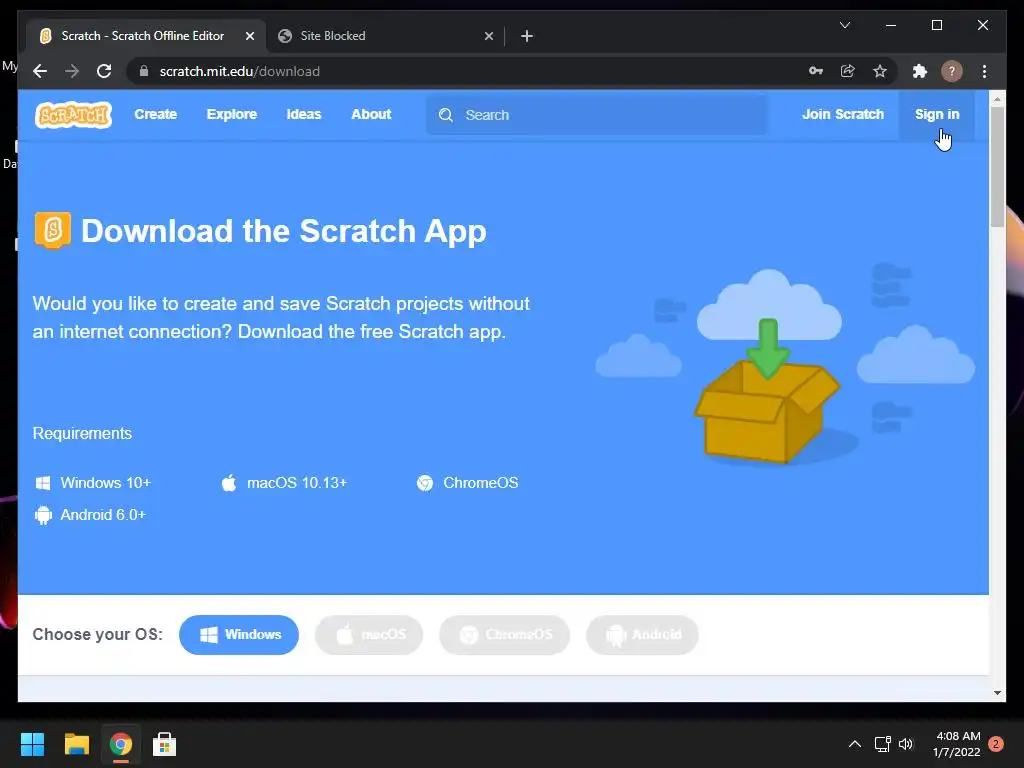1024x768 pixels.
Task: Click the page scrollbar thumb
Action: tap(997, 167)
